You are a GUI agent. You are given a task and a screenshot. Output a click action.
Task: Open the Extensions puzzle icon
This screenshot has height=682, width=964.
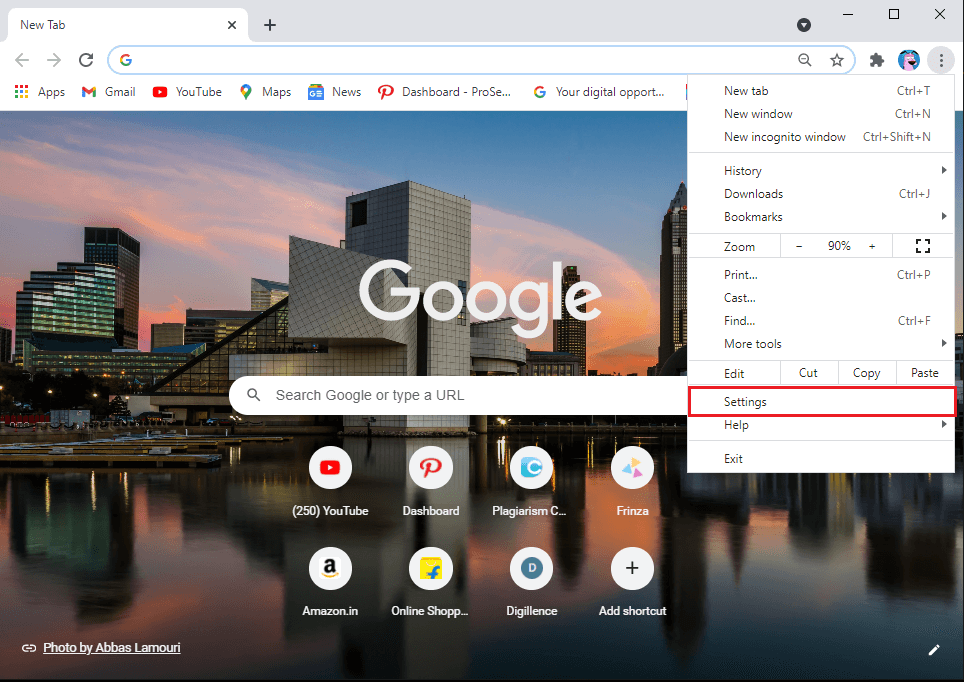877,60
